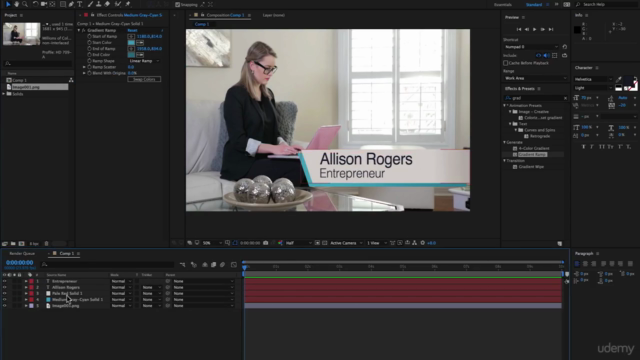The image size is (640, 360).
Task: Toggle Include audio speaker in Preview panel
Action: pyautogui.click(x=546, y=56)
